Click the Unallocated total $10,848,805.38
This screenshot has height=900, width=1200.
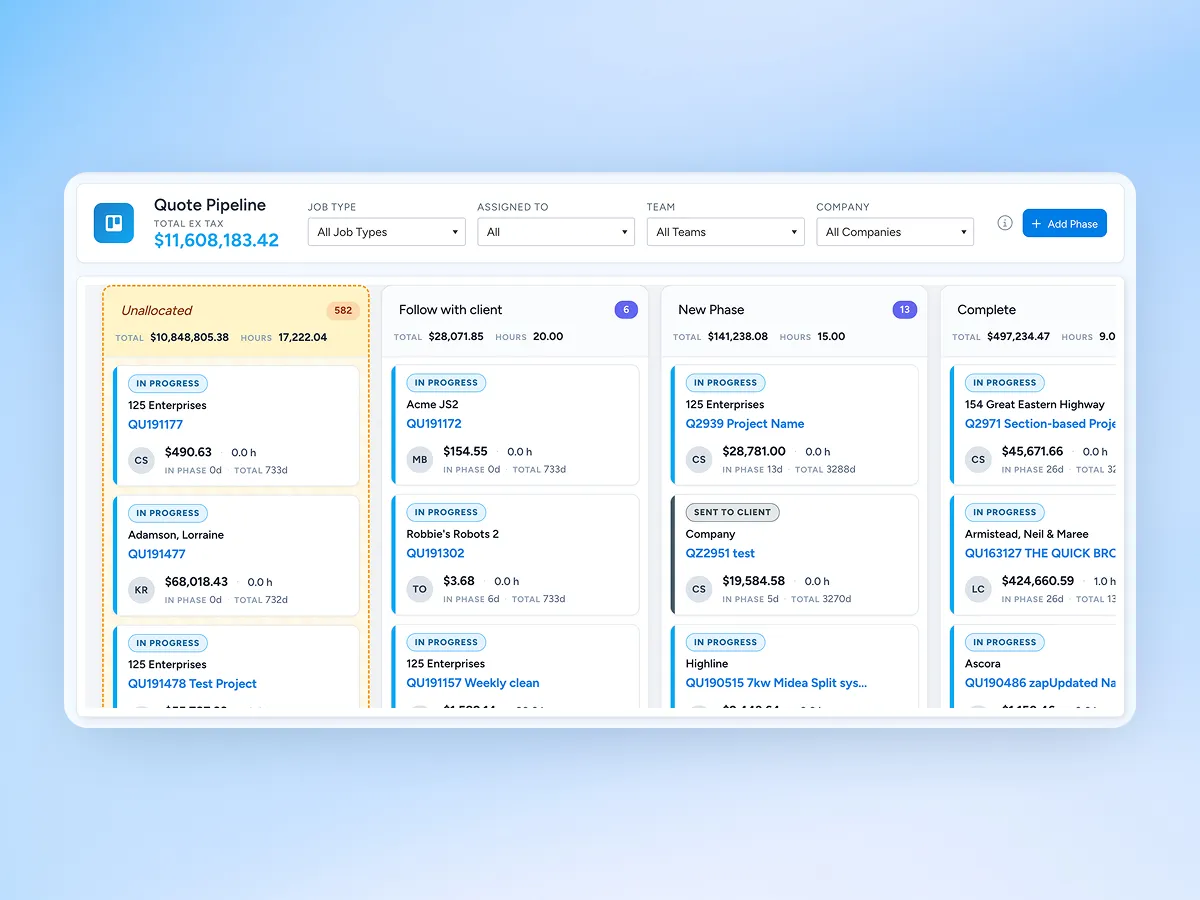tap(189, 338)
